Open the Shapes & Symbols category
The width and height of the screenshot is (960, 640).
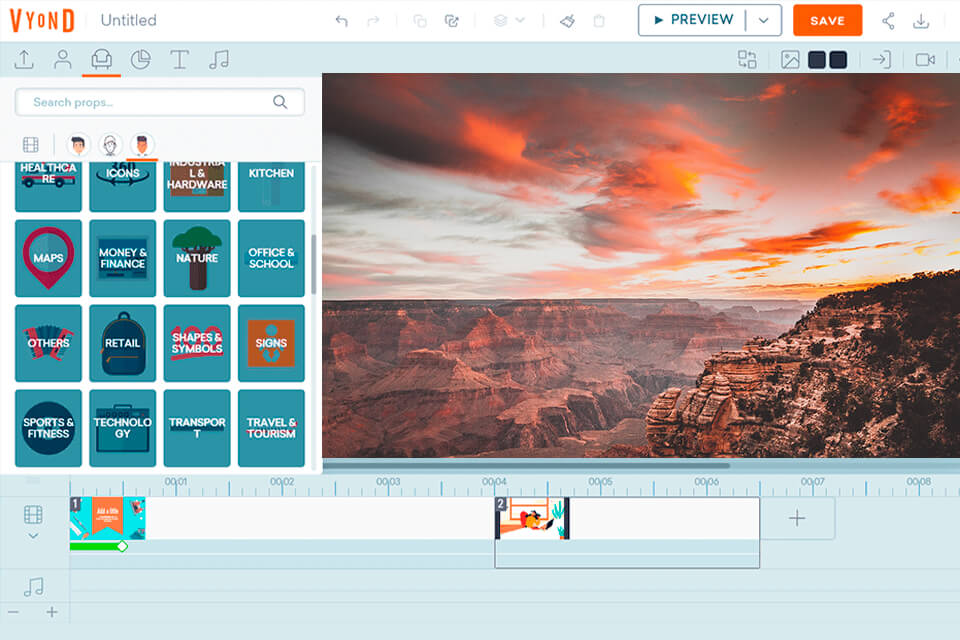point(197,343)
